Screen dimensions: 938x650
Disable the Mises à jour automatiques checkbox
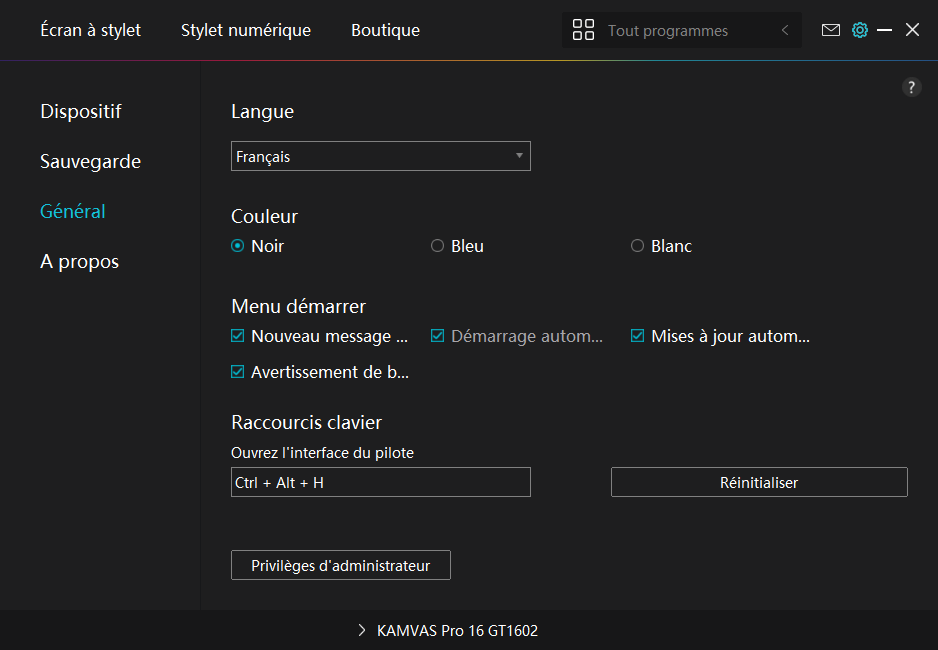coord(637,336)
